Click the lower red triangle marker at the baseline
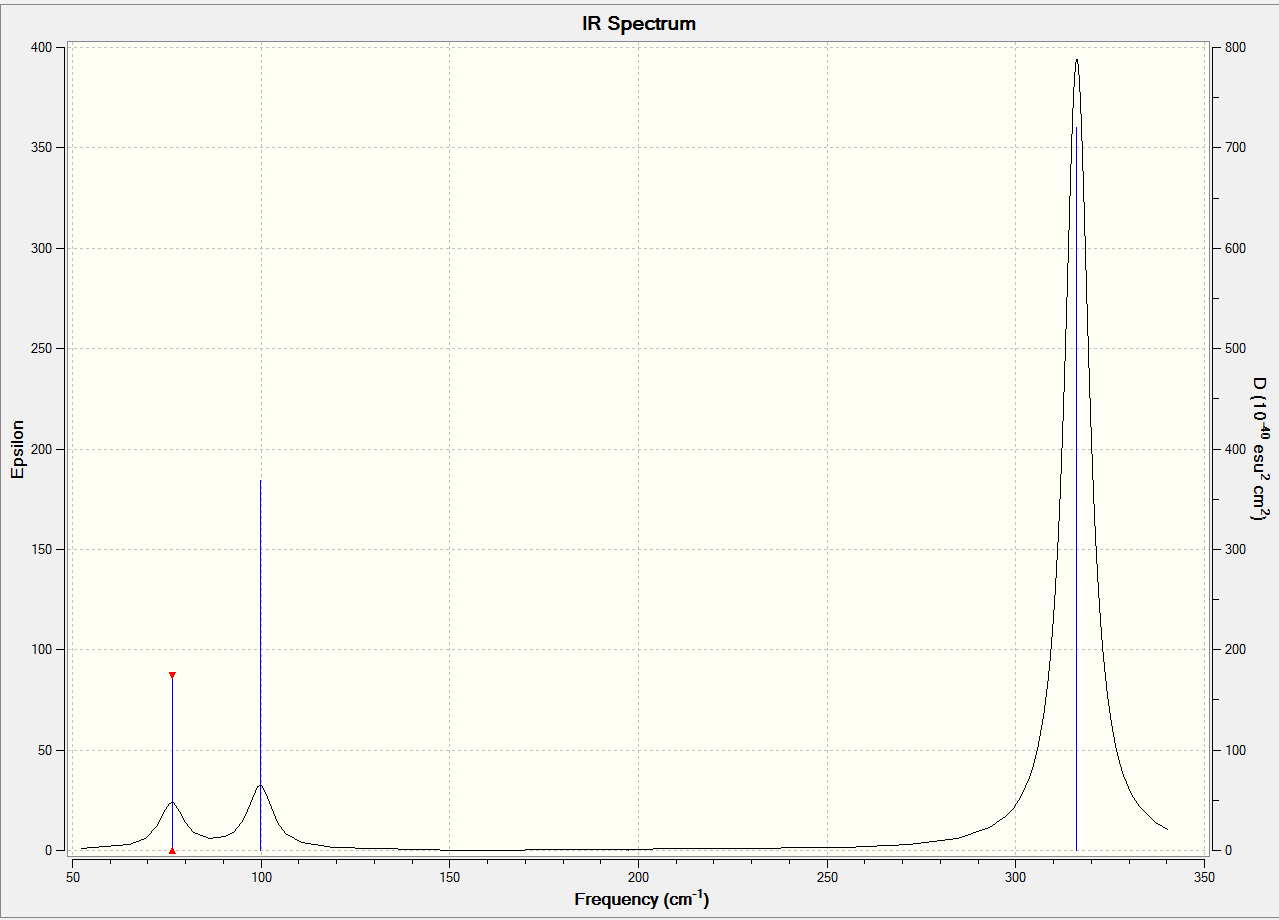Image resolution: width=1279 pixels, height=920 pixels. 172,851
